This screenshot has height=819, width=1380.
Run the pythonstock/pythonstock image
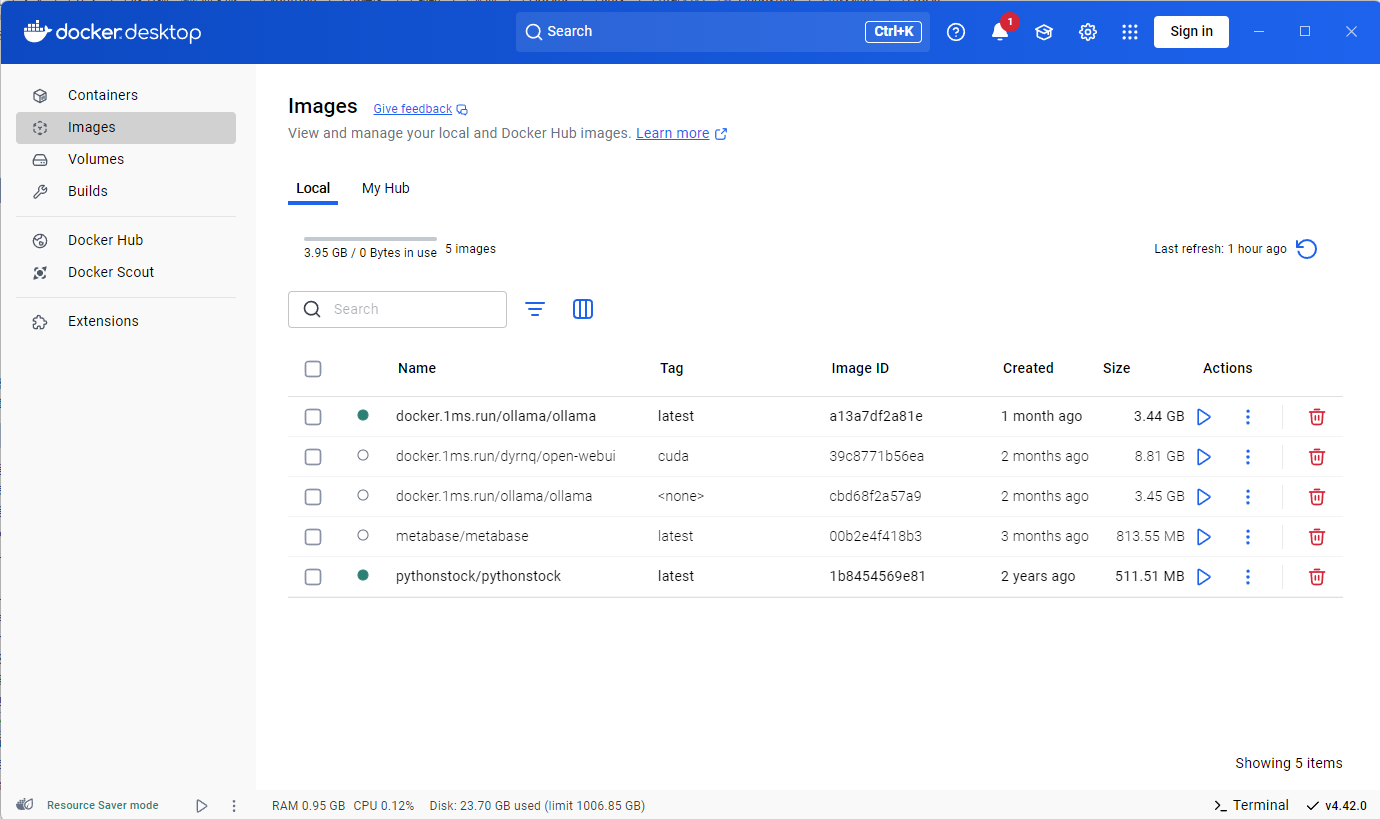1204,577
